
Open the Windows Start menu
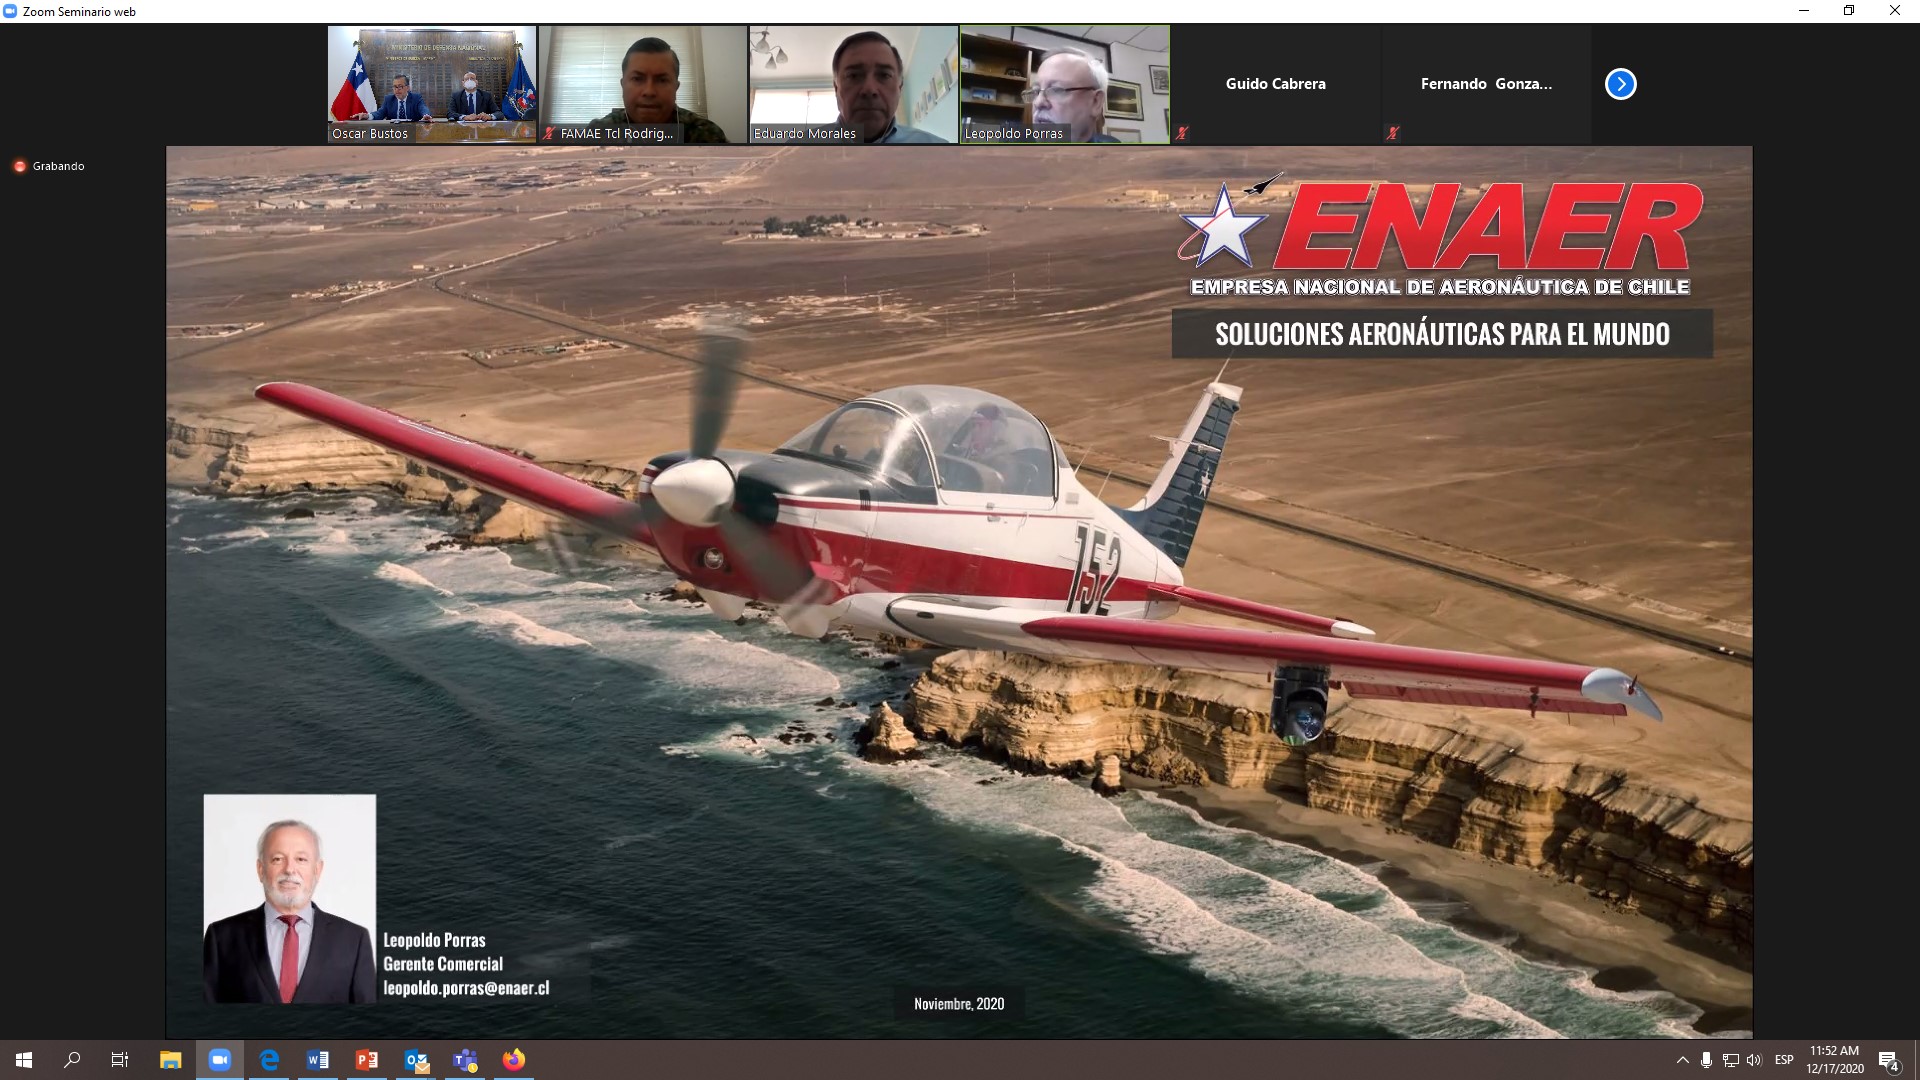pyautogui.click(x=24, y=1060)
